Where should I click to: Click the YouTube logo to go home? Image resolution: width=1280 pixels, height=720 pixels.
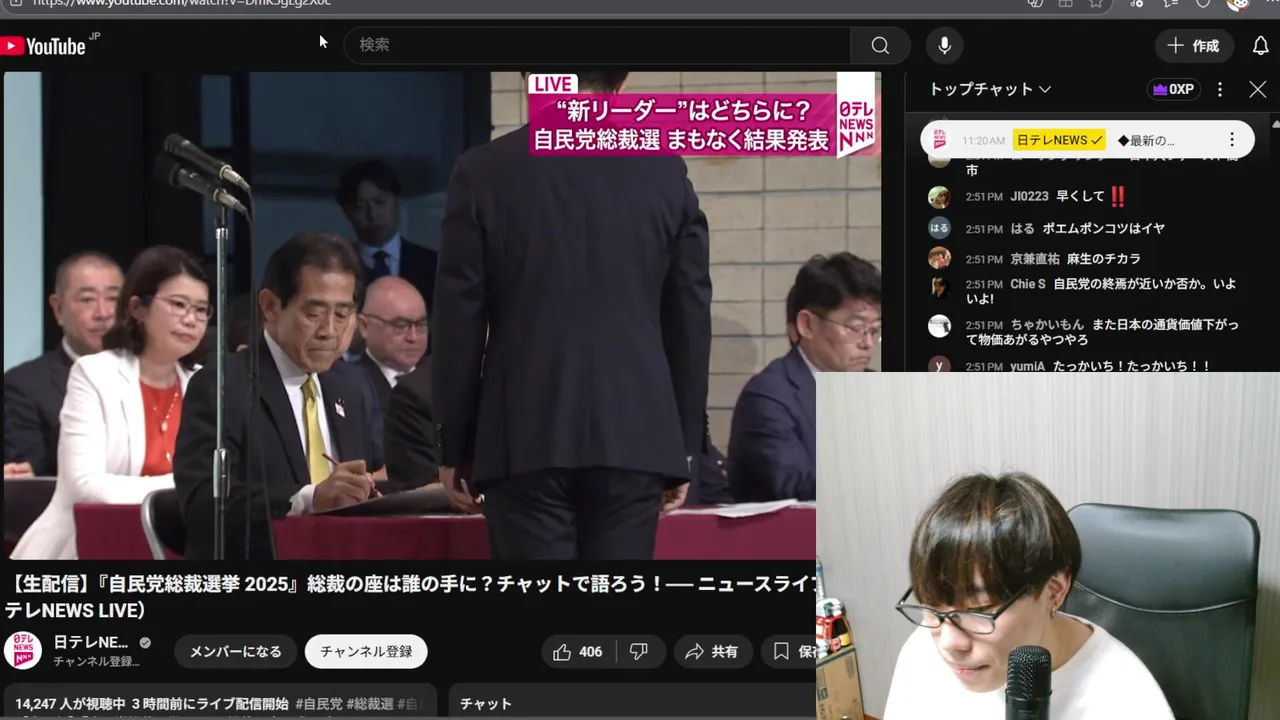[43, 46]
